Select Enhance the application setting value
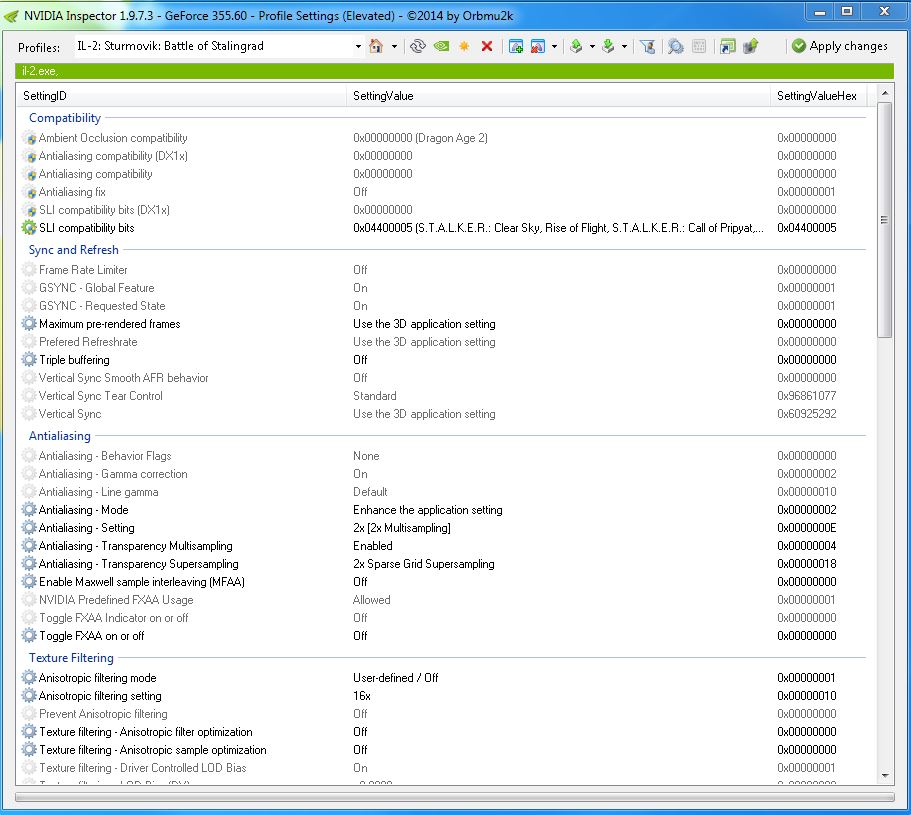This screenshot has height=815, width=911. (428, 510)
